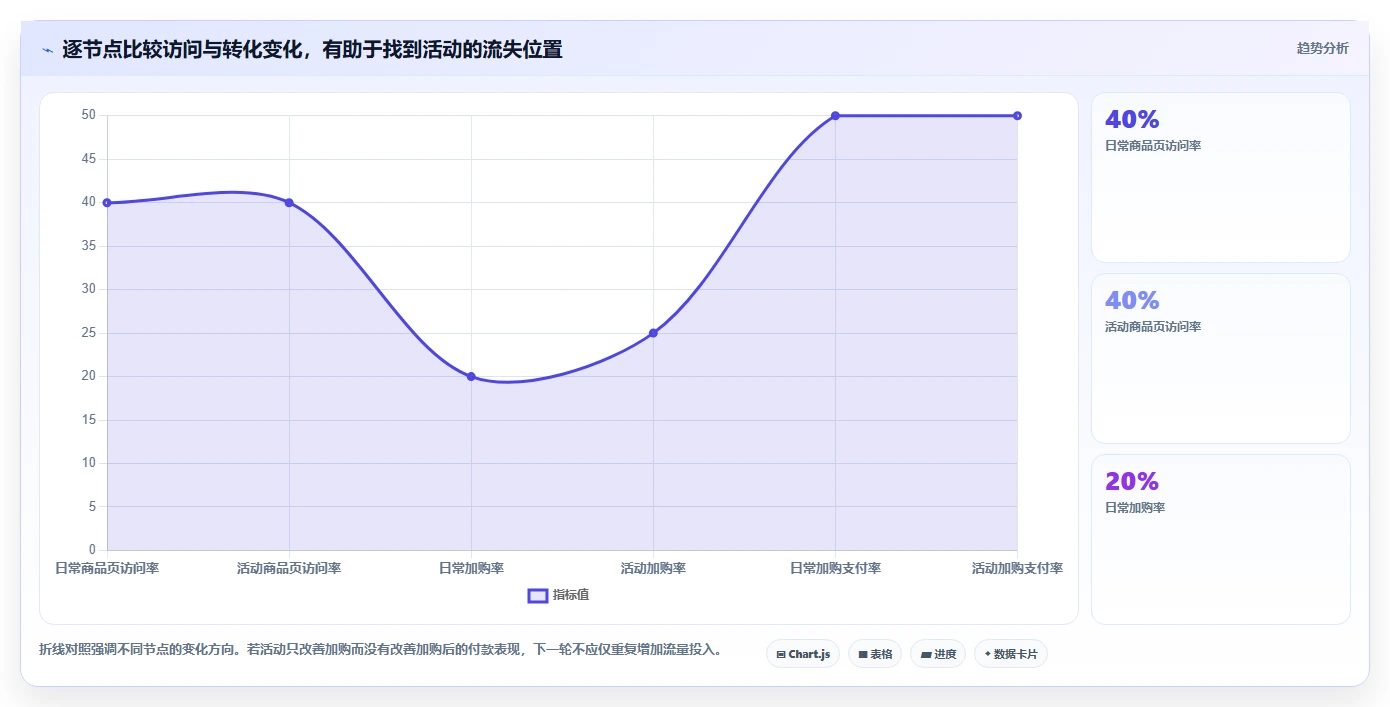
Task: Open the 40% 活动商品页访问率 card
Action: (1221, 359)
